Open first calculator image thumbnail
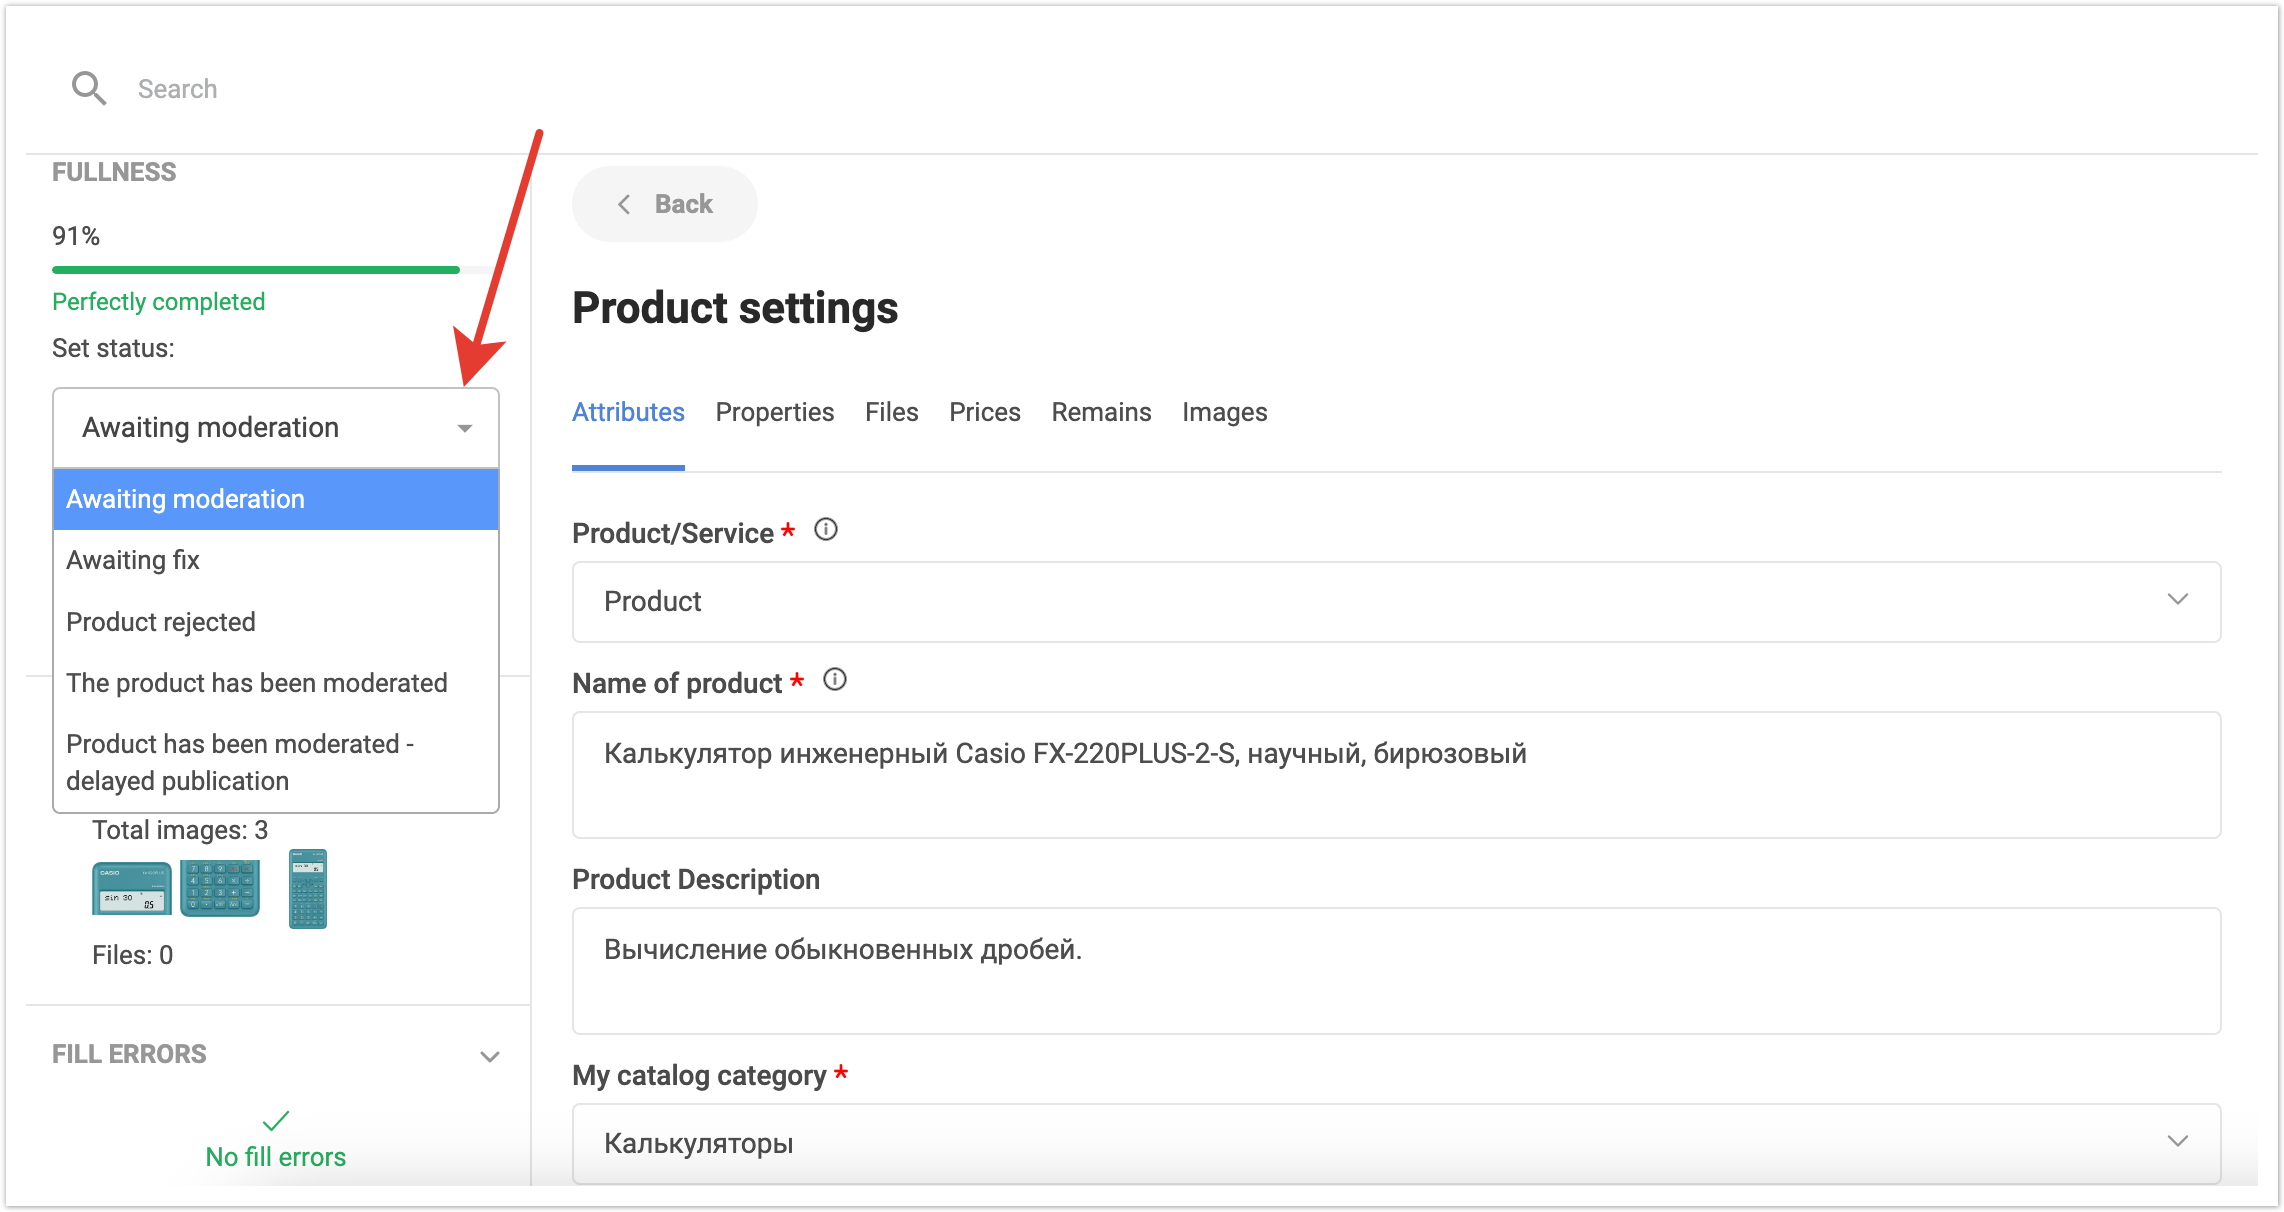 [131, 888]
